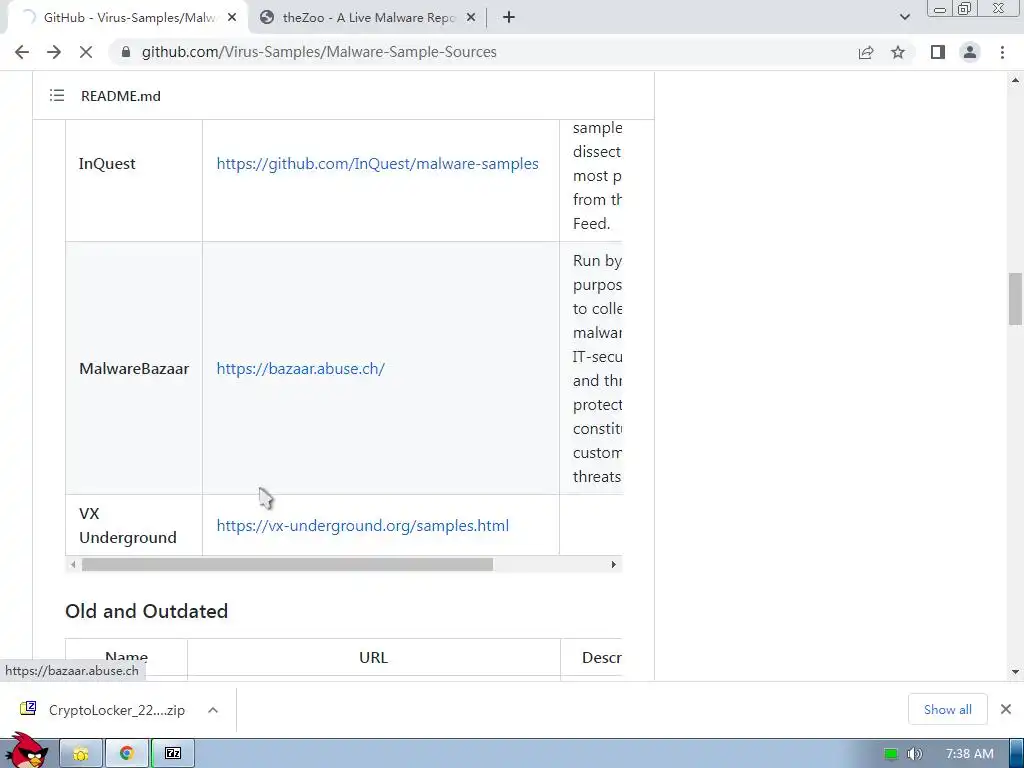Open the volume control tray icon

915,754
